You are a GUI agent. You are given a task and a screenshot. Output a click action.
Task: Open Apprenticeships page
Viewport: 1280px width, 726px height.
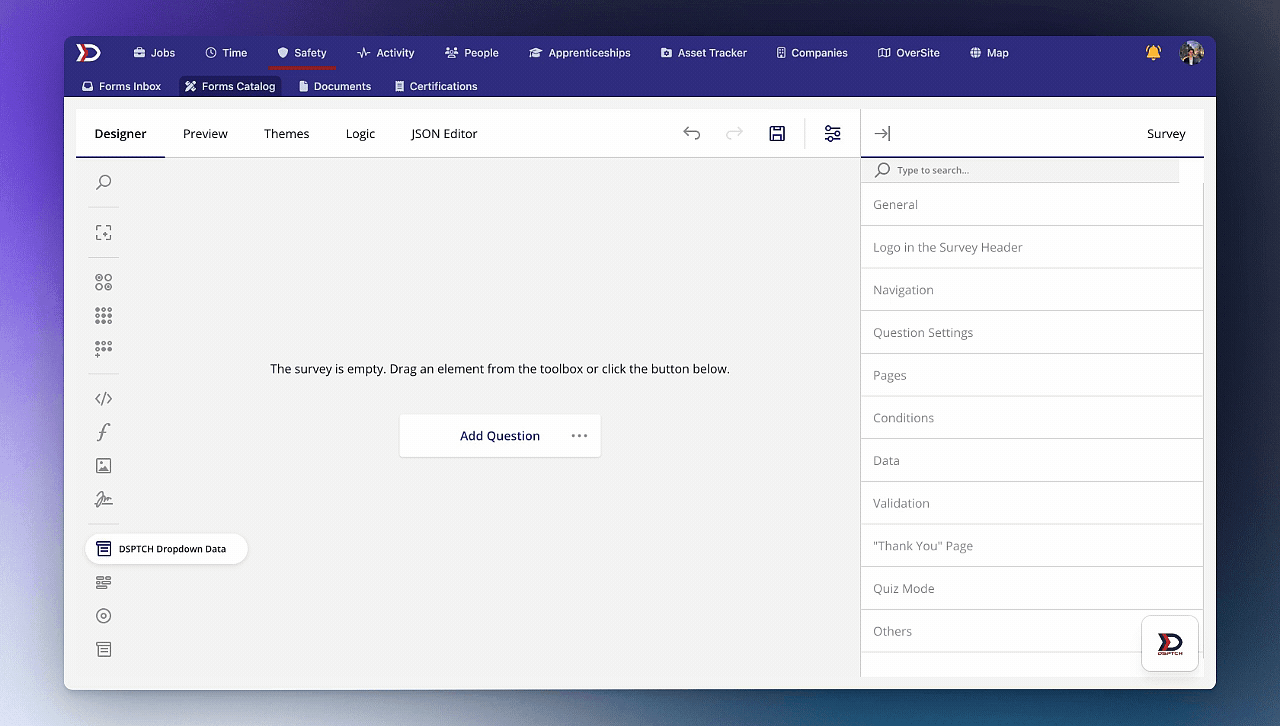tap(580, 53)
